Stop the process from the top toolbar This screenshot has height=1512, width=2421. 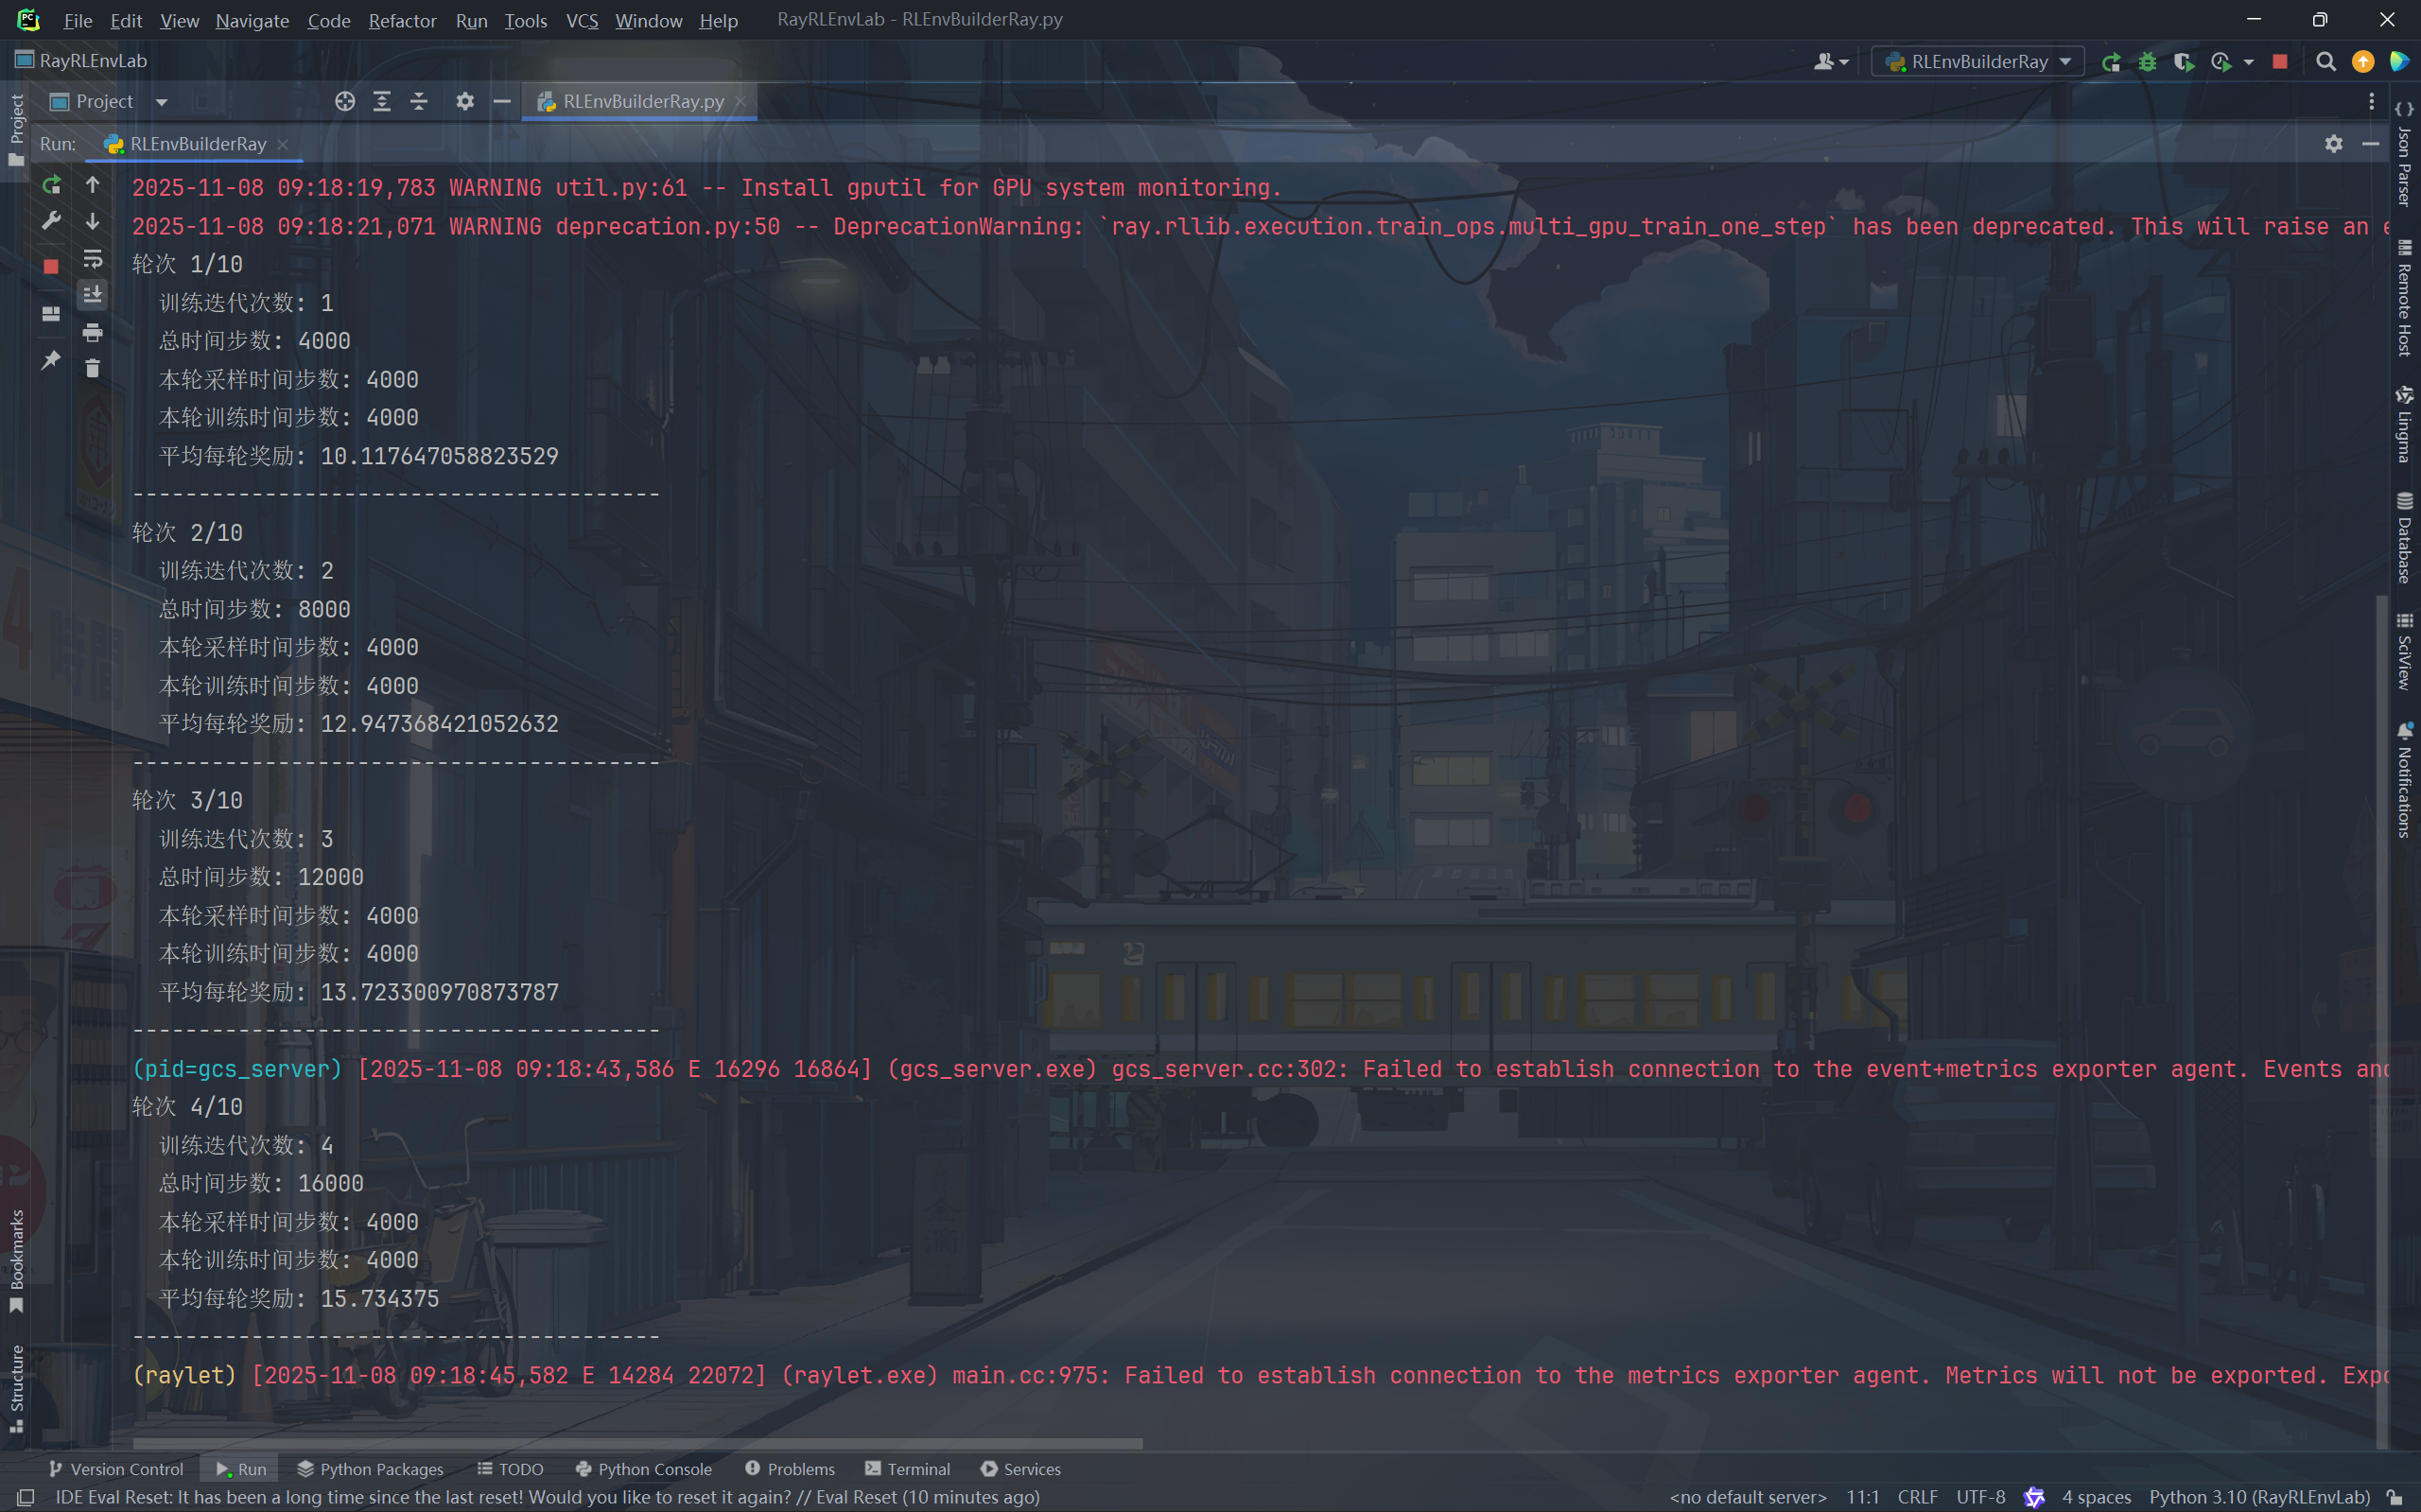click(x=2280, y=62)
